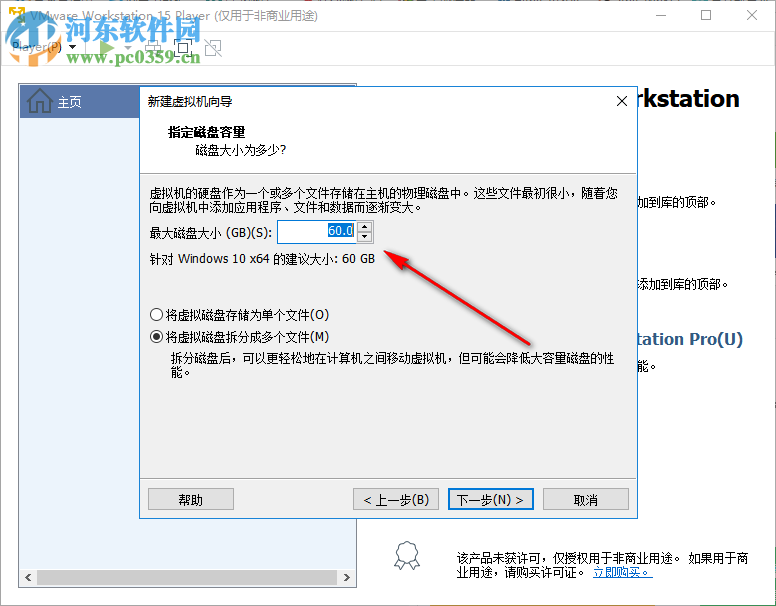Viewport: 776px width, 606px height.
Task: Go back with < 上一步(B) button
Action: click(396, 500)
